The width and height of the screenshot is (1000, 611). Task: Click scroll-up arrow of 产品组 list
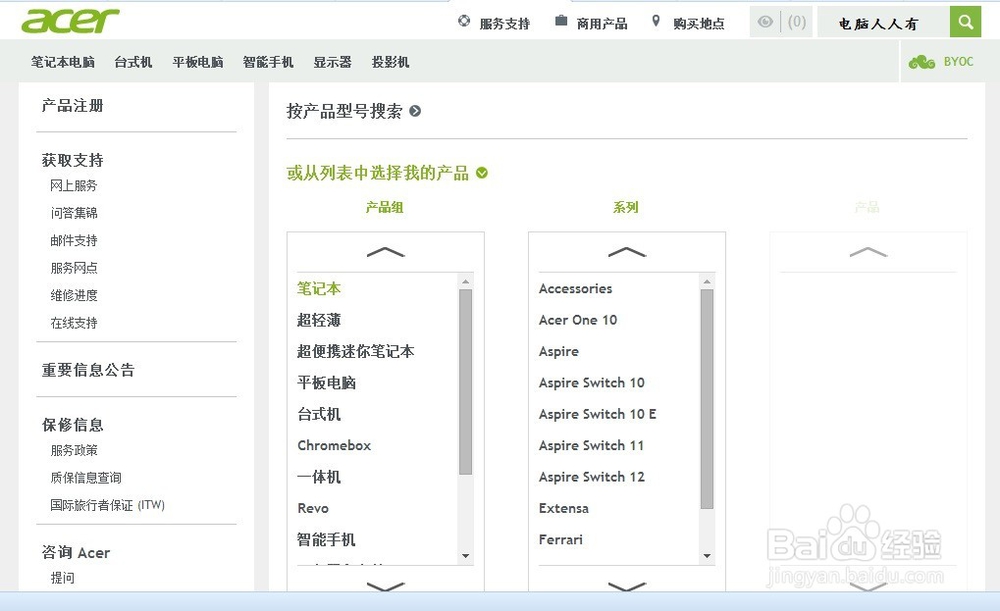pyautogui.click(x=466, y=281)
